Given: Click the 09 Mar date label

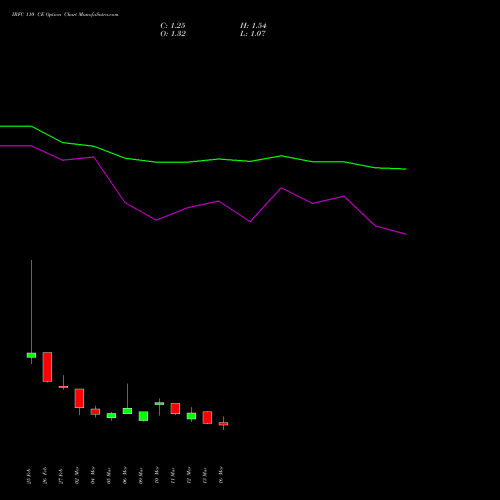Looking at the screenshot, I should (x=141, y=476).
